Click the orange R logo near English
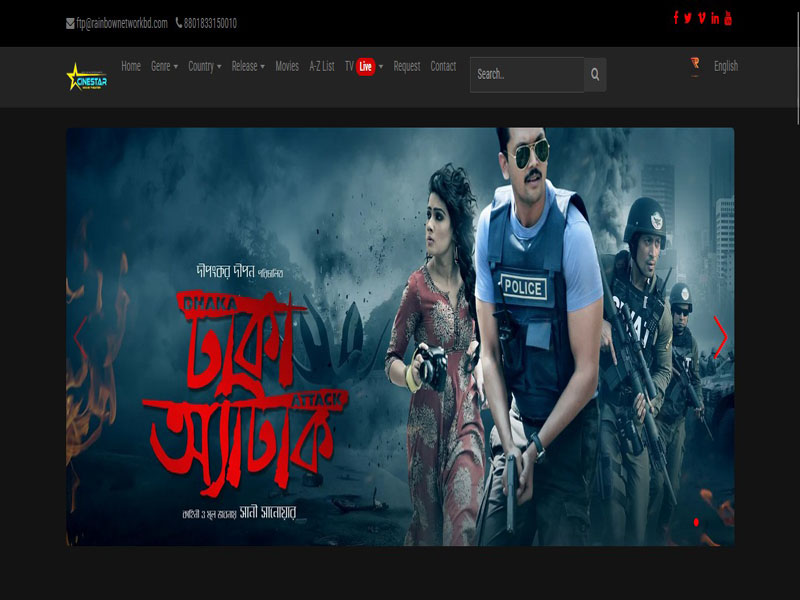800x600 pixels. [695, 66]
